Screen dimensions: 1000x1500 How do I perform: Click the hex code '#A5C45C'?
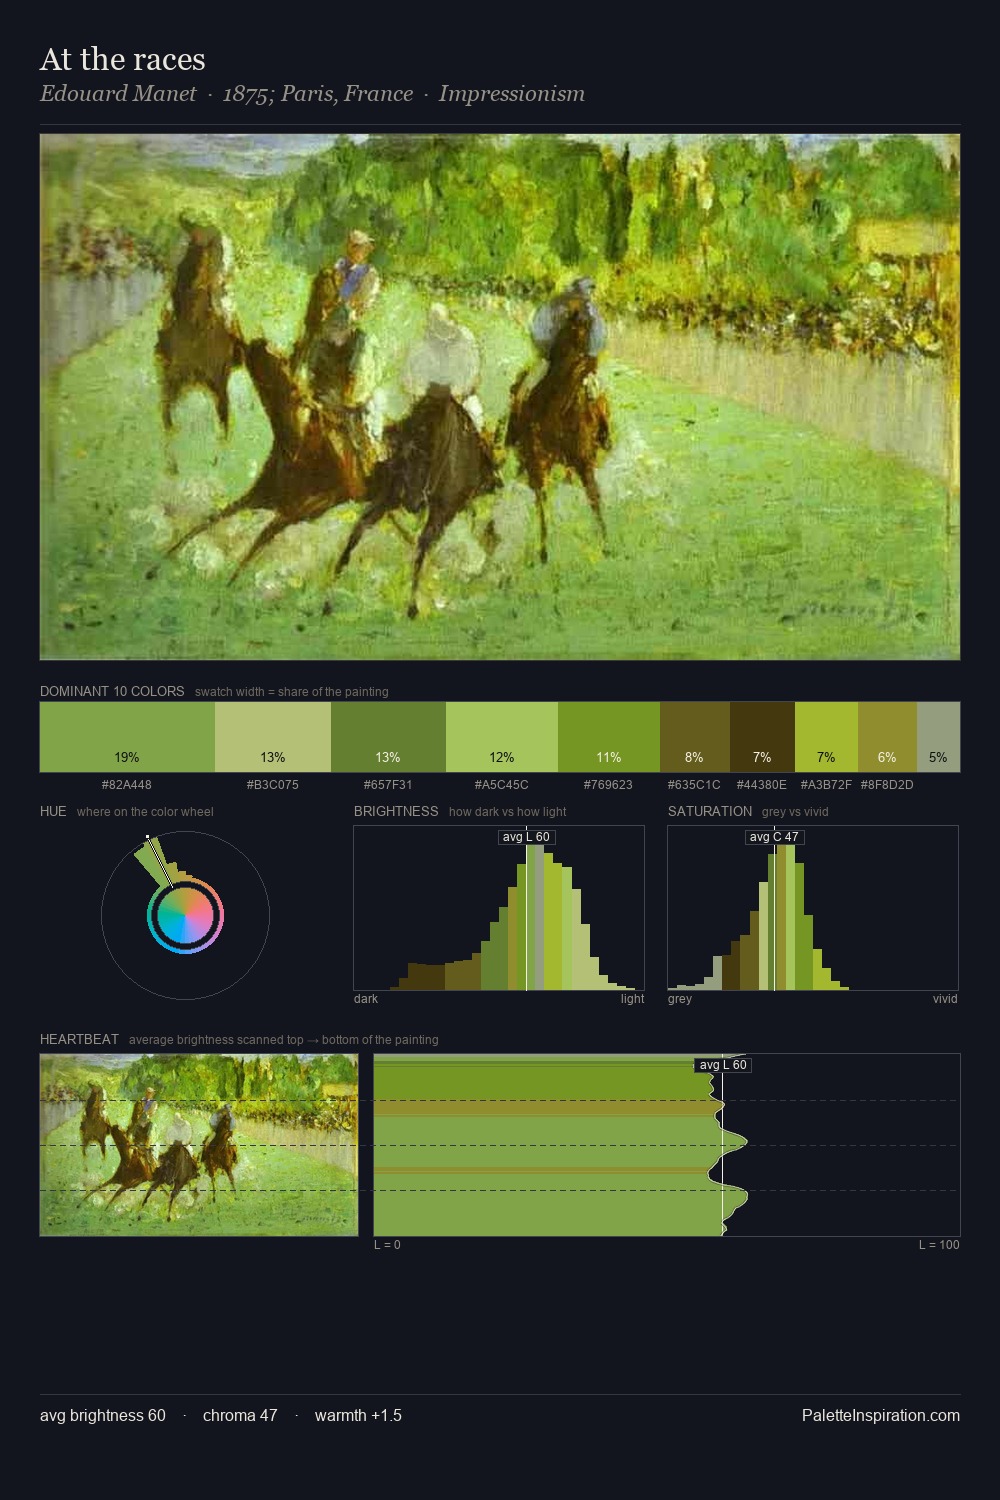click(x=502, y=785)
